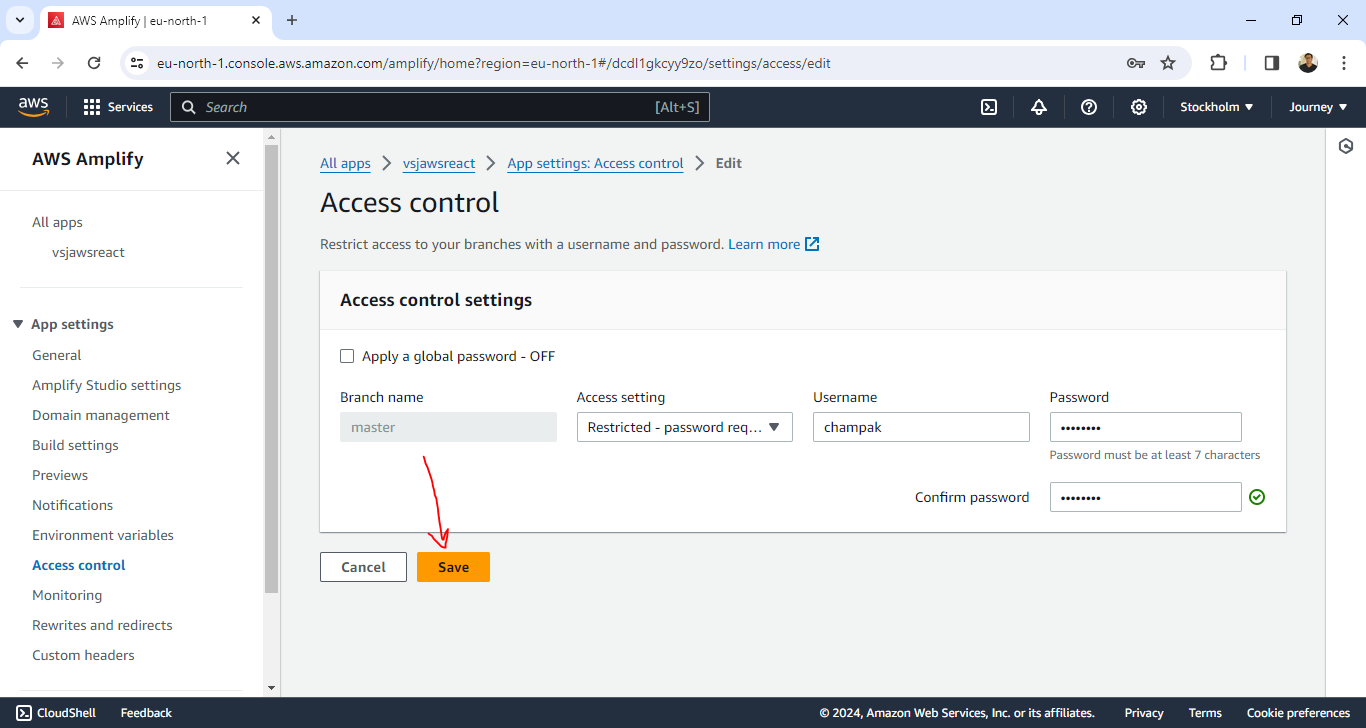Bookmark this page with star icon

click(1168, 63)
